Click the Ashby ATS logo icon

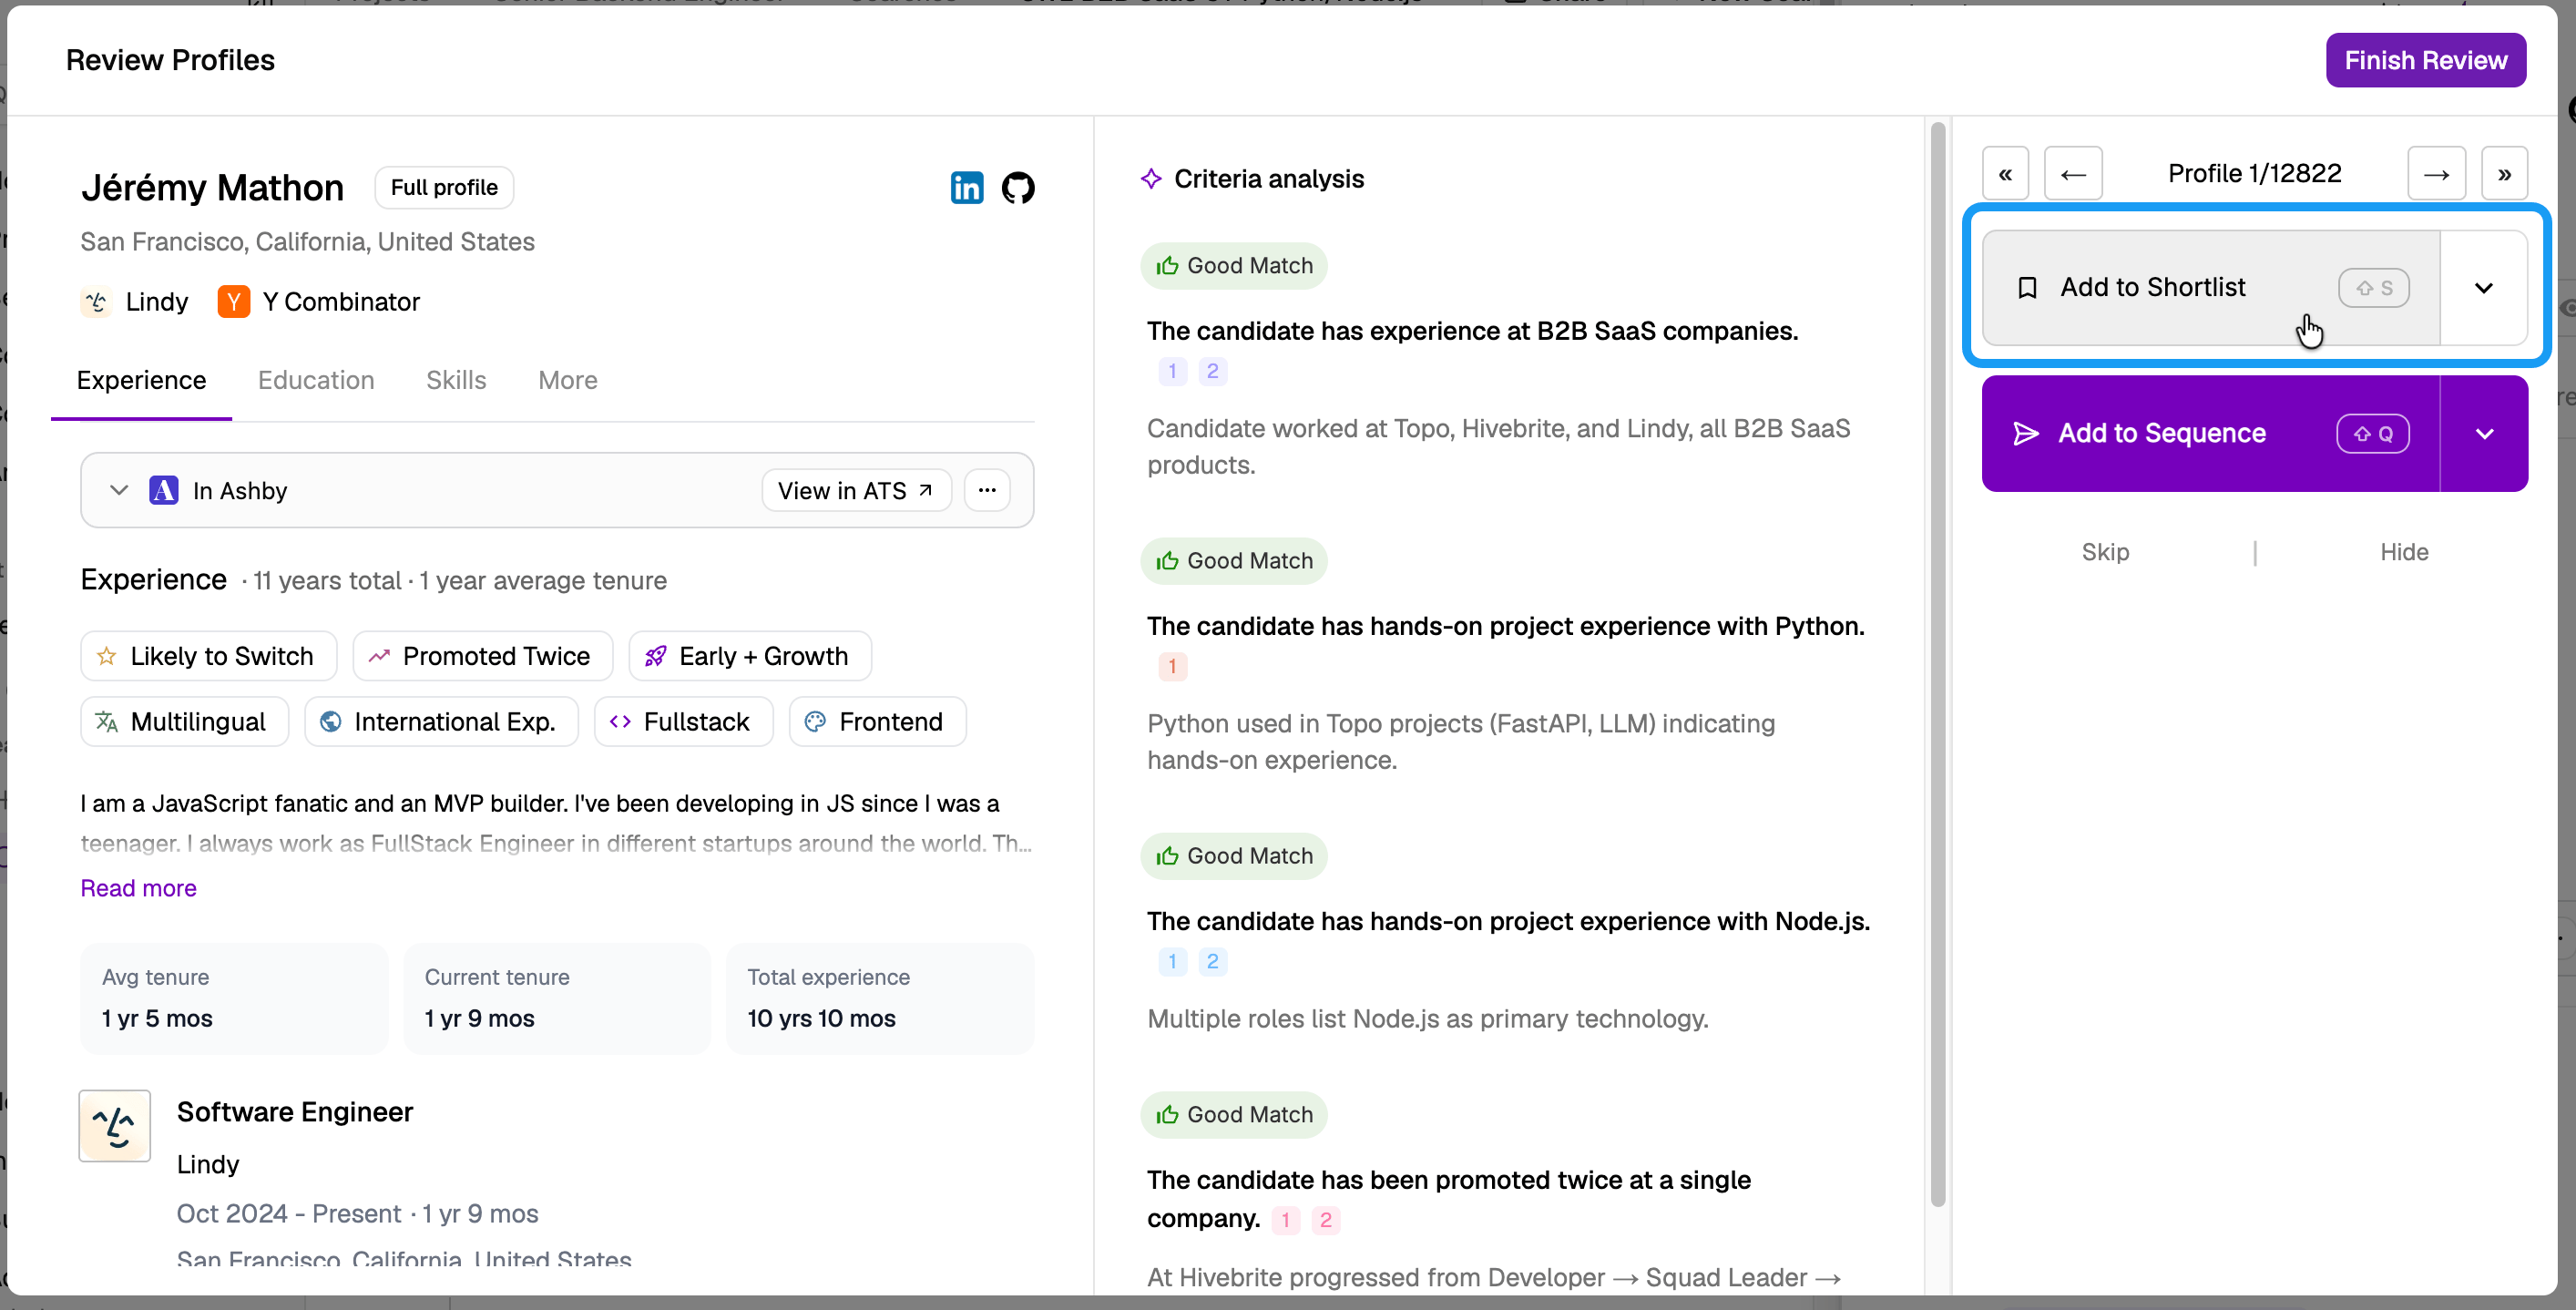click(163, 490)
